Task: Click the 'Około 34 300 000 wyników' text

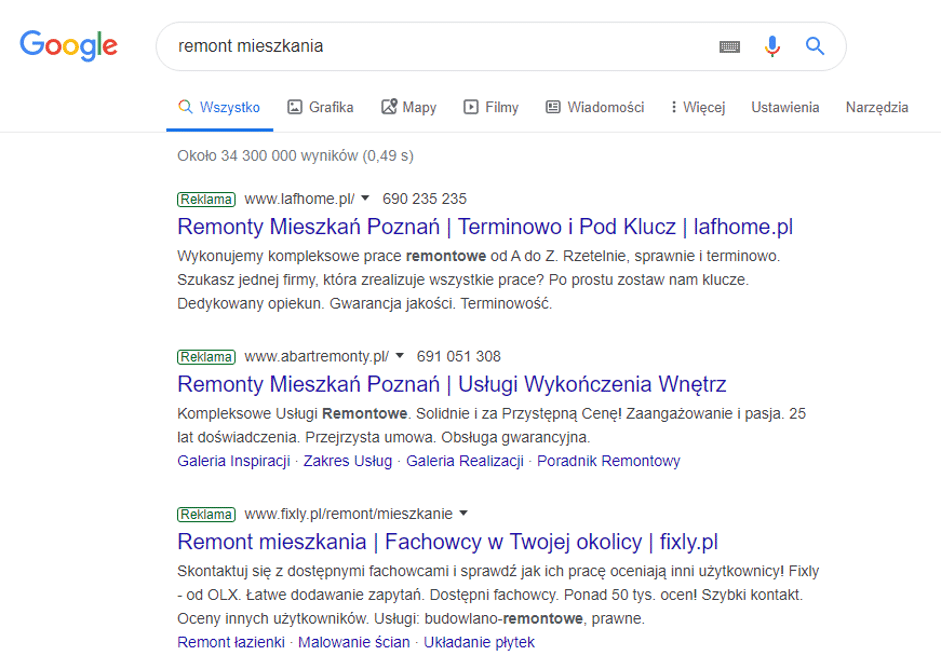Action: point(295,156)
